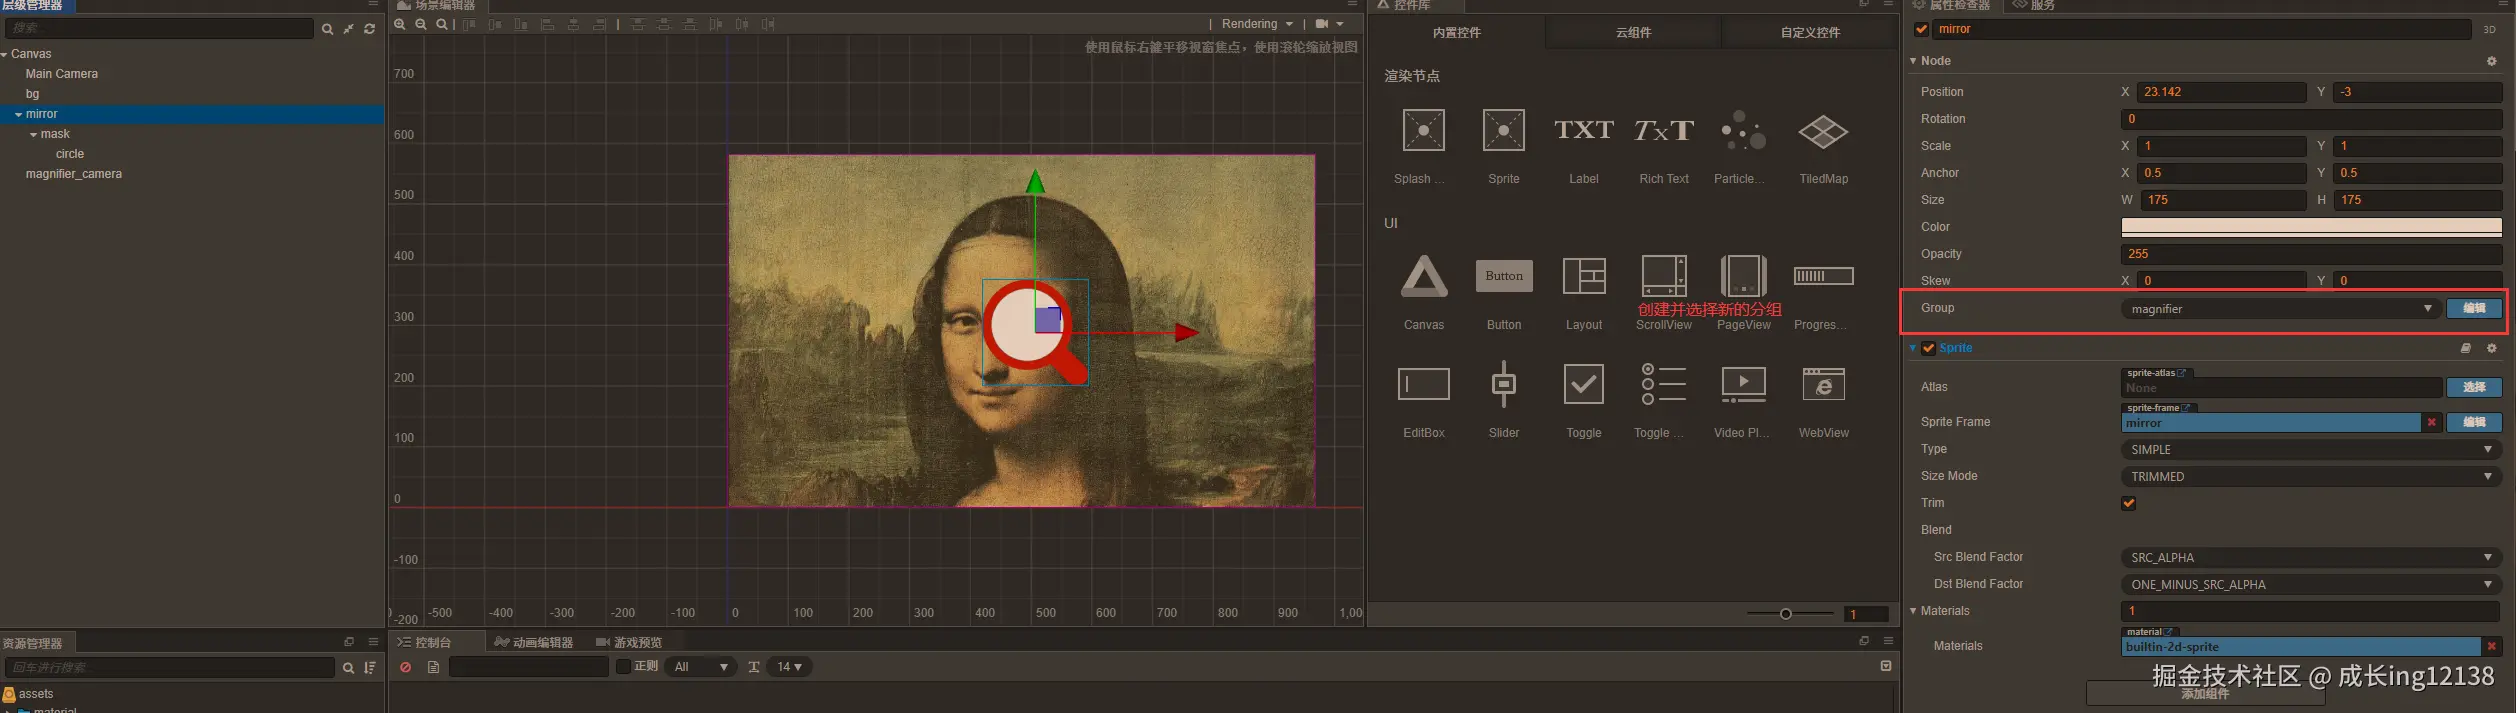Select the Main Camera node

[62, 74]
